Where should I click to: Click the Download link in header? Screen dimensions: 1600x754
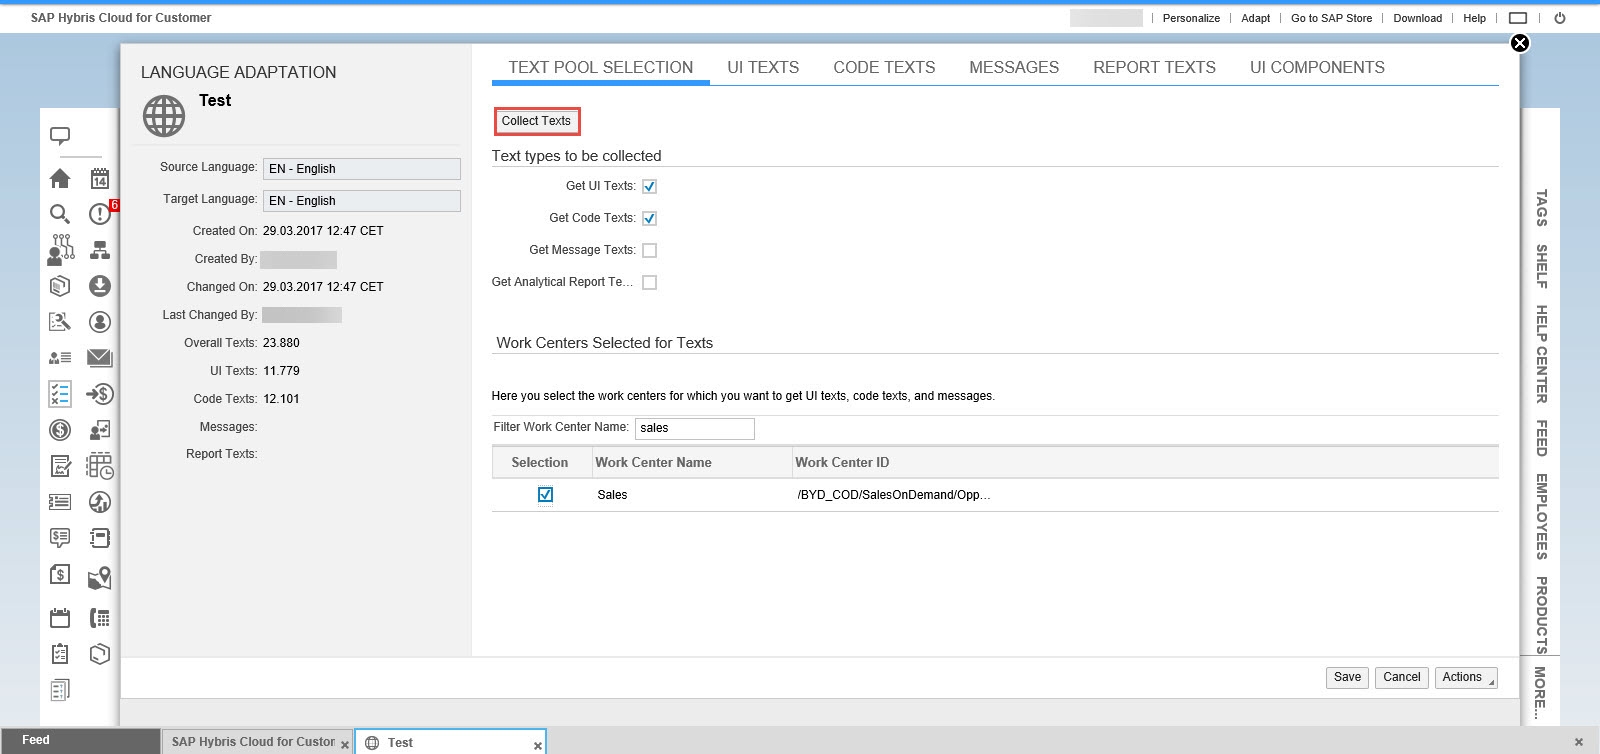(x=1418, y=18)
